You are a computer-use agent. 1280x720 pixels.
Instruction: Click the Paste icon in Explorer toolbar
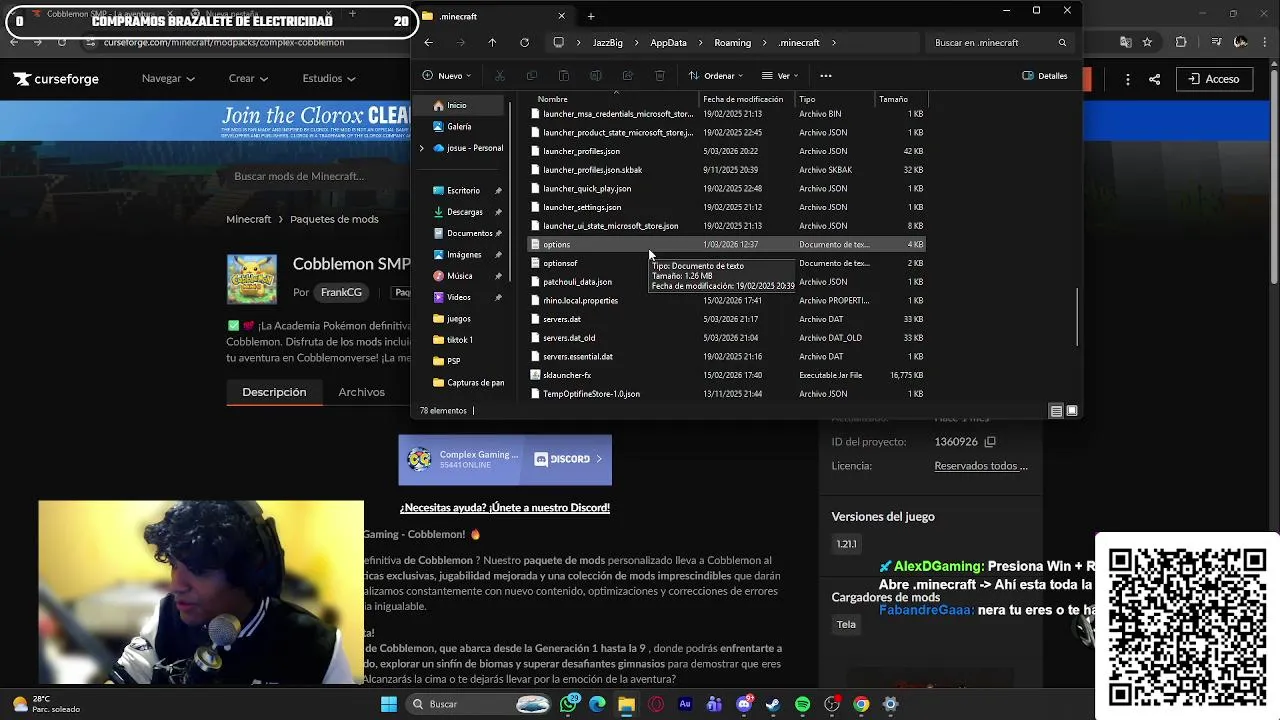564,76
